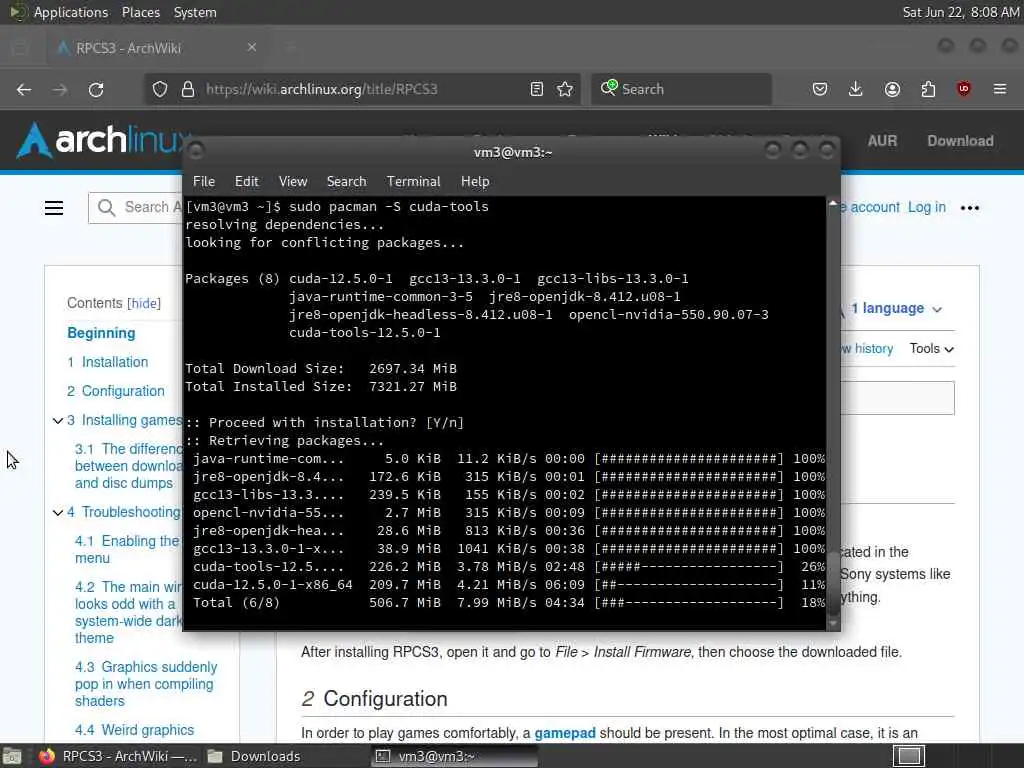Open the terminal File menu
The image size is (1024, 768).
204,182
